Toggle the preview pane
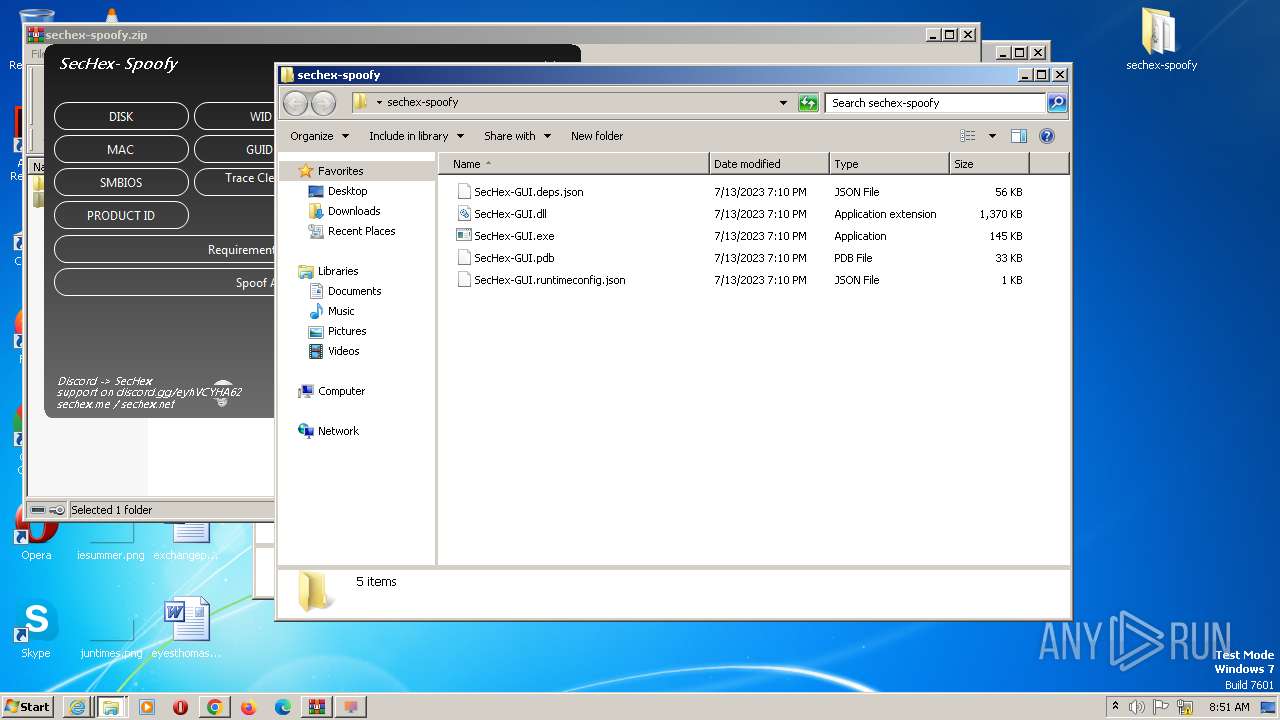This screenshot has height=720, width=1280. pyautogui.click(x=1019, y=136)
